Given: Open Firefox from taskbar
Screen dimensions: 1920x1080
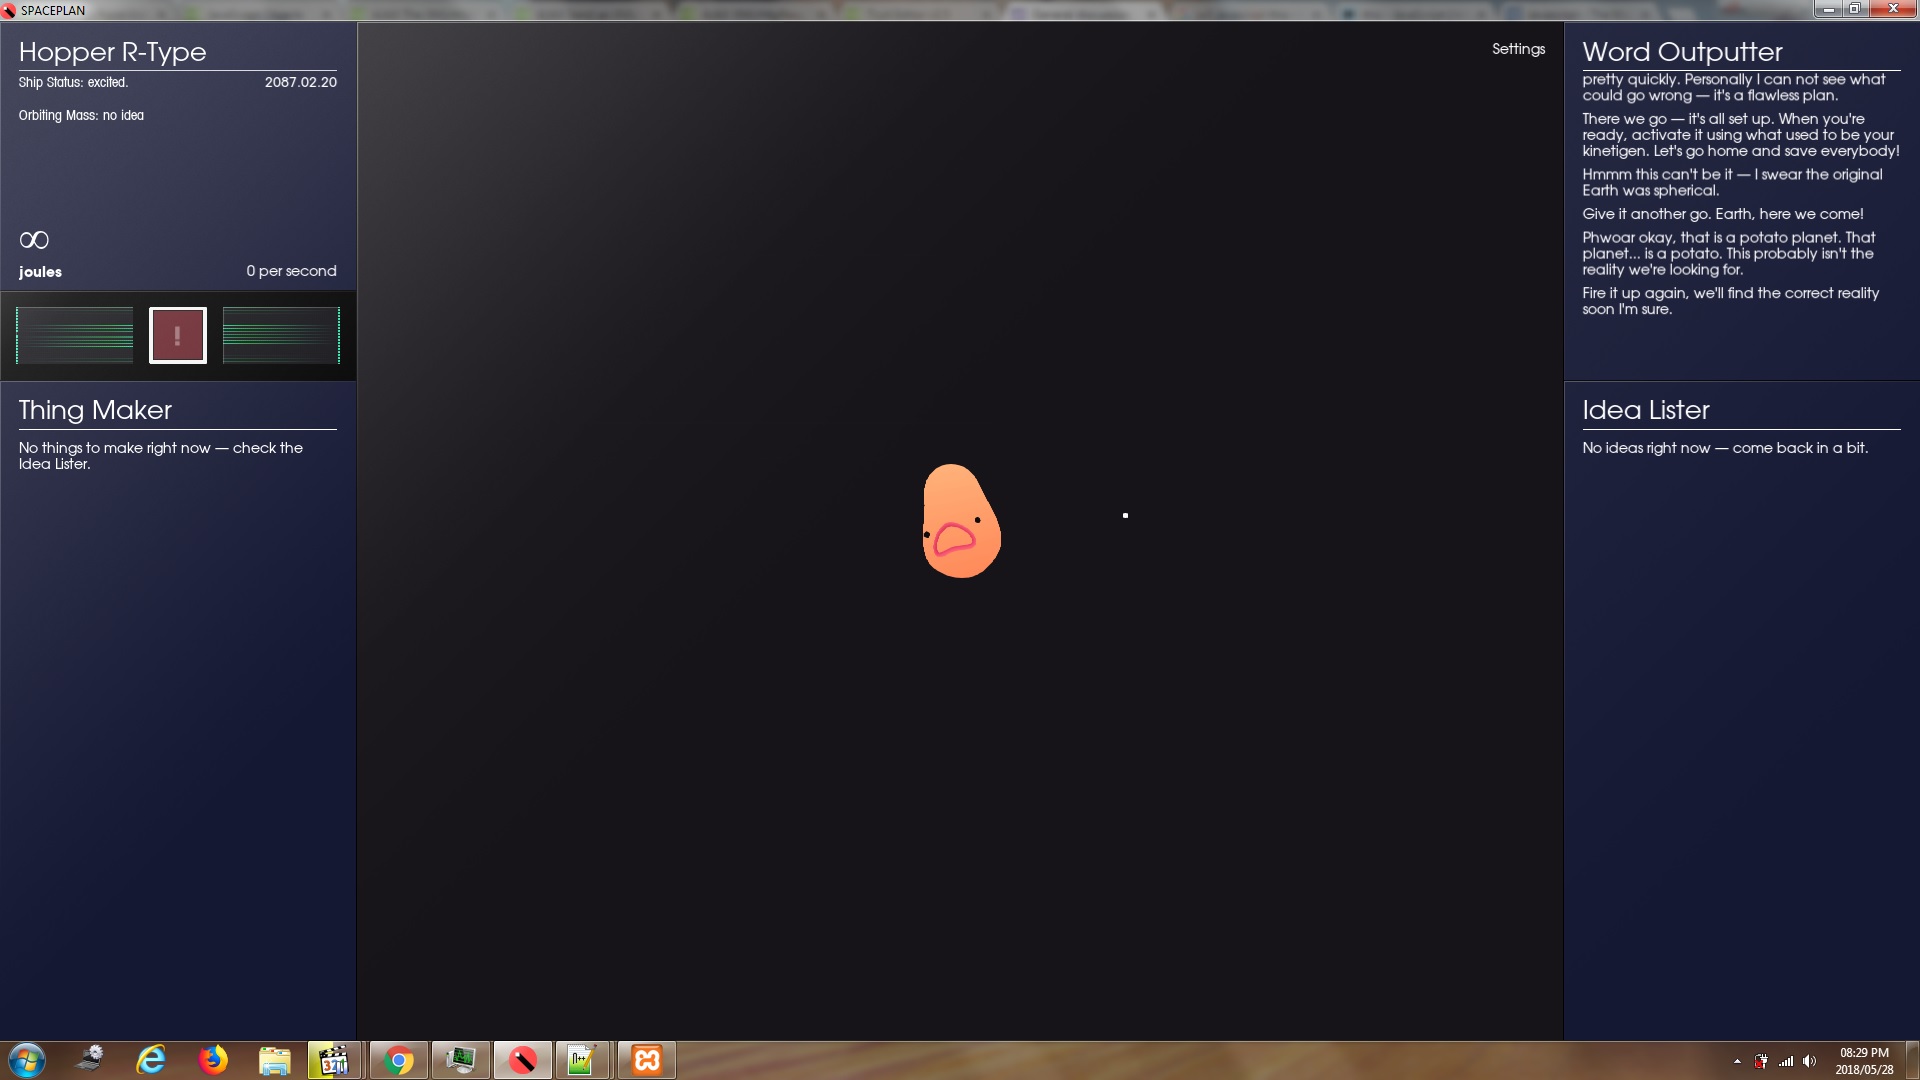Looking at the screenshot, I should click(x=213, y=1060).
